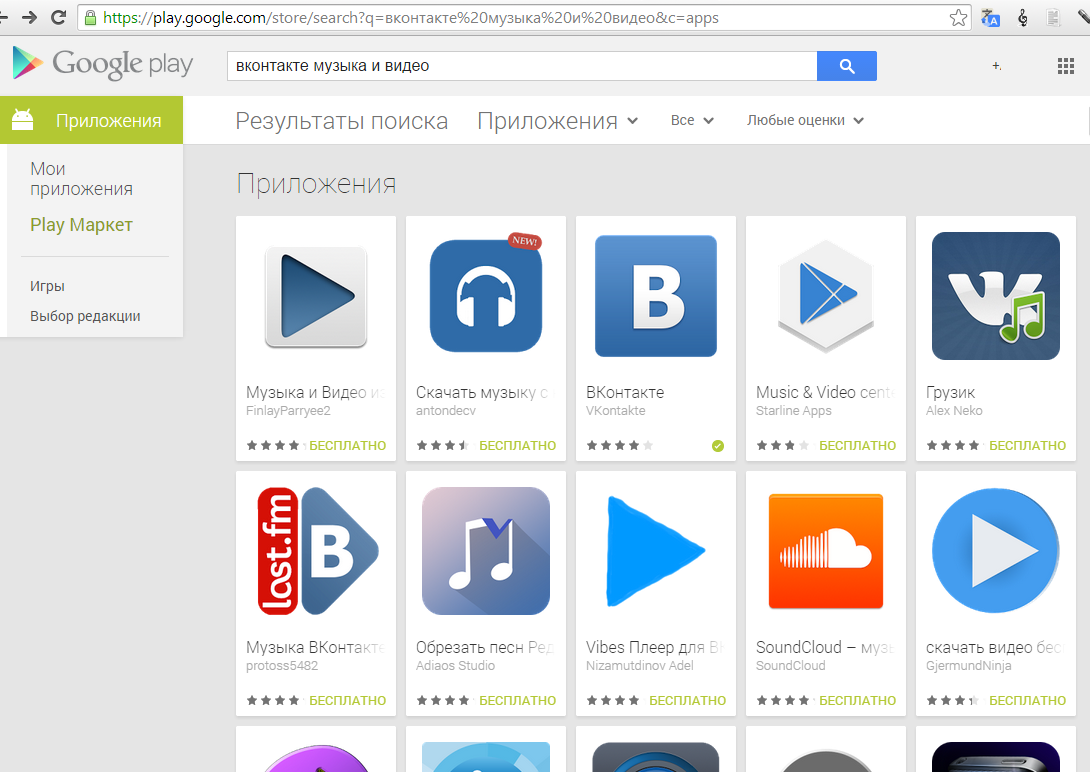Click the SoundCloud developer name
This screenshot has width=1090, height=772.
tap(790, 666)
